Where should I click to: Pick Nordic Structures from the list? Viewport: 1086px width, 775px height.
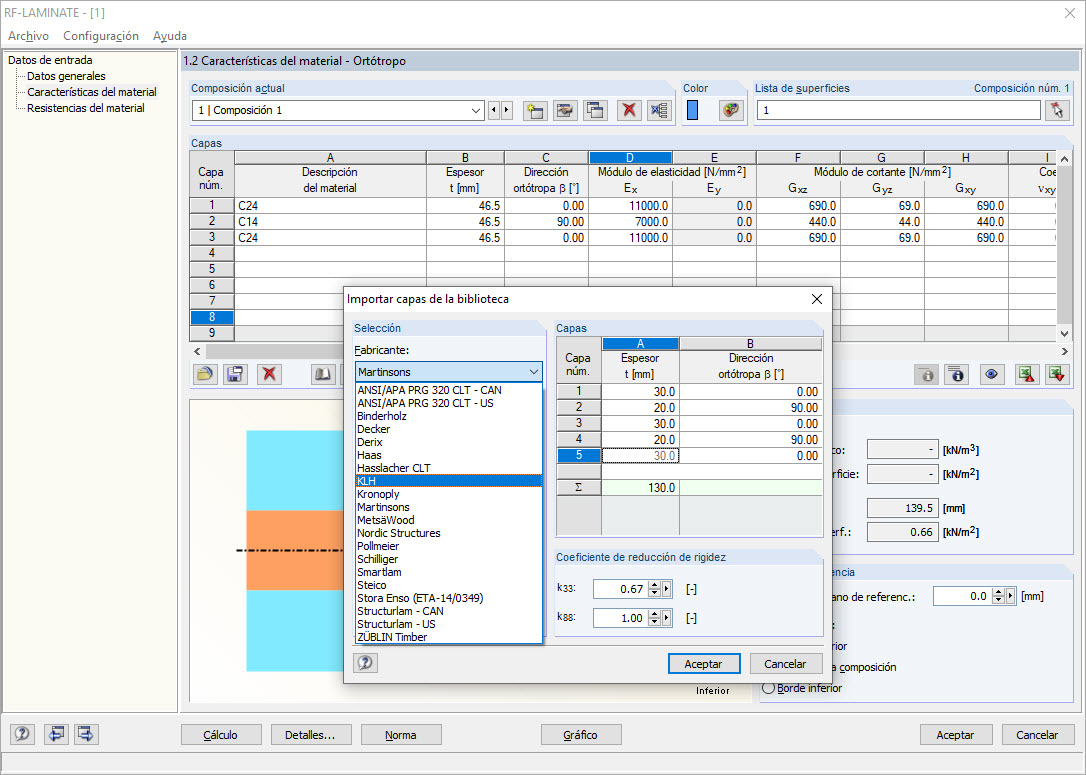448,533
